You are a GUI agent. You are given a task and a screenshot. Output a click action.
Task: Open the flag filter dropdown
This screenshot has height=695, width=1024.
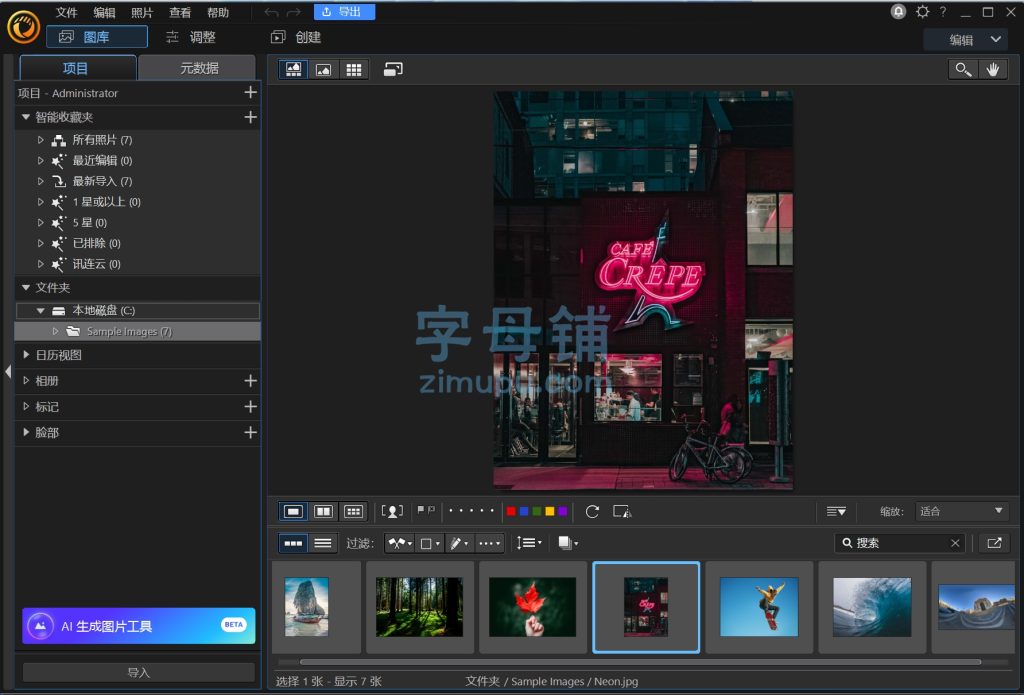click(400, 543)
